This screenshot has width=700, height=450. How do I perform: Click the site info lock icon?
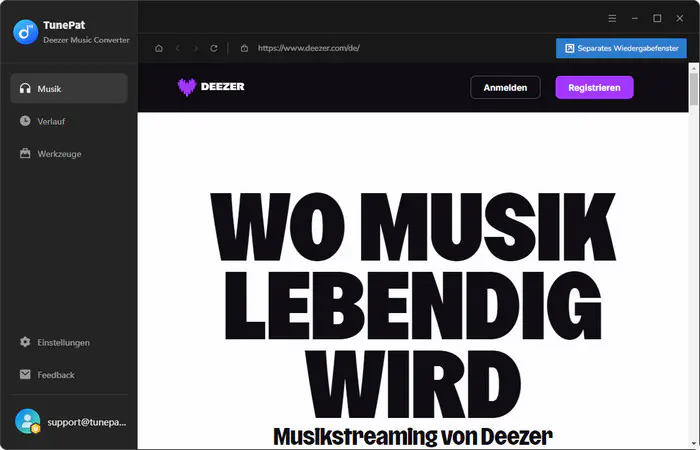point(244,48)
